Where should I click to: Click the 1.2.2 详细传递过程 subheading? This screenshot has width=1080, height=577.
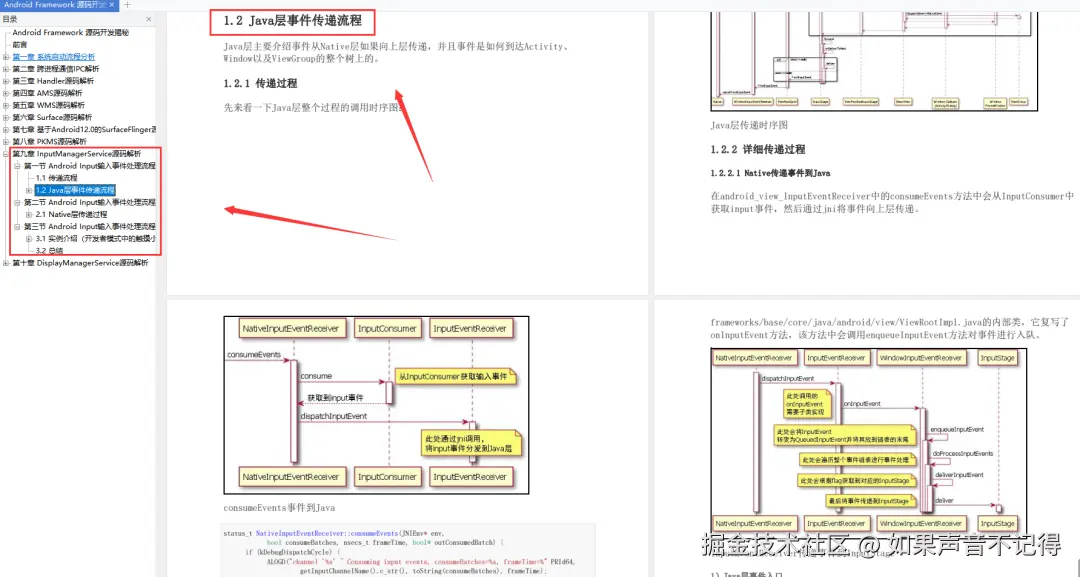click(x=758, y=149)
